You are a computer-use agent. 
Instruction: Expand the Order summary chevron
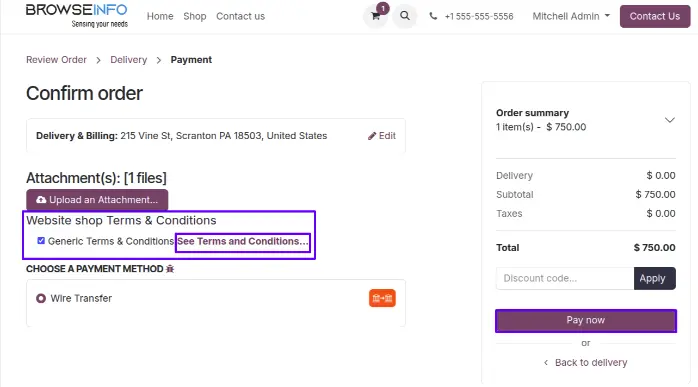tap(670, 120)
